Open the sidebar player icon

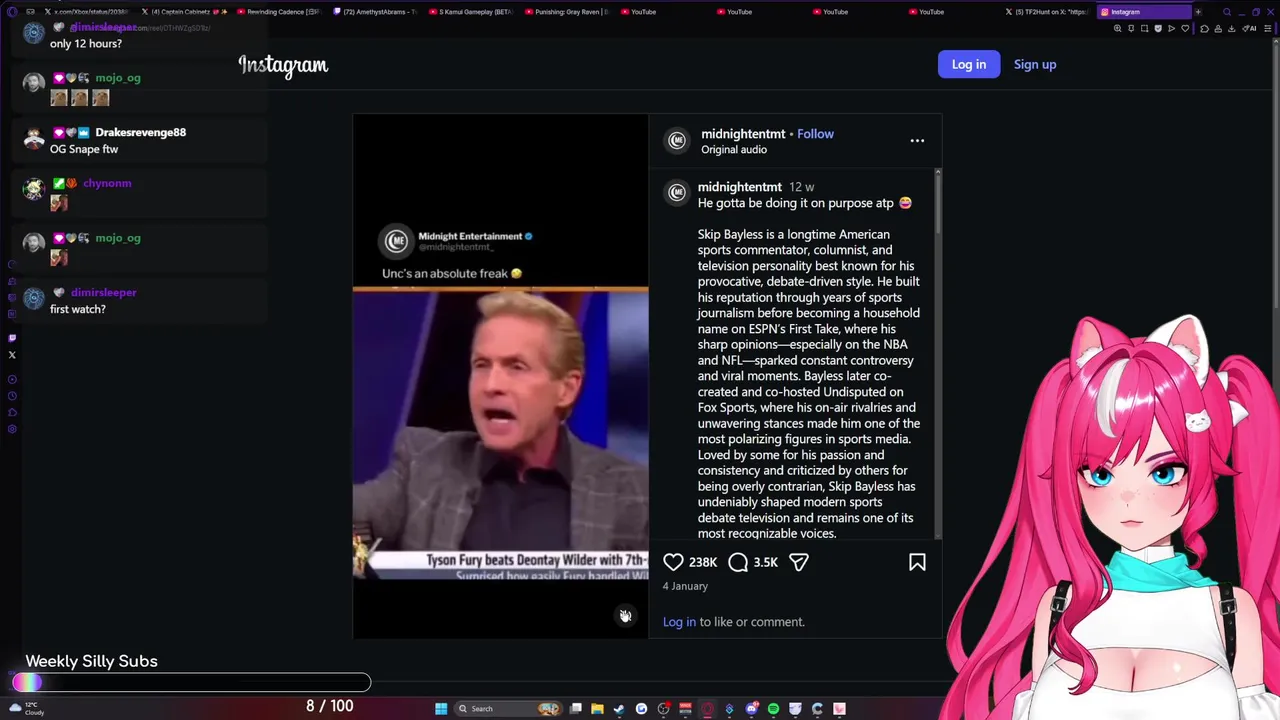(12, 379)
